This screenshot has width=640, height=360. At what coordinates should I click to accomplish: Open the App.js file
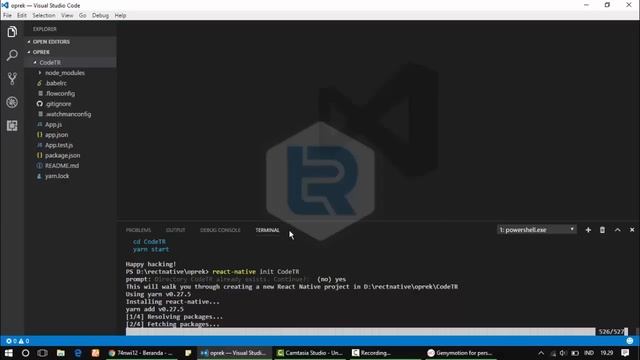click(x=70, y=124)
